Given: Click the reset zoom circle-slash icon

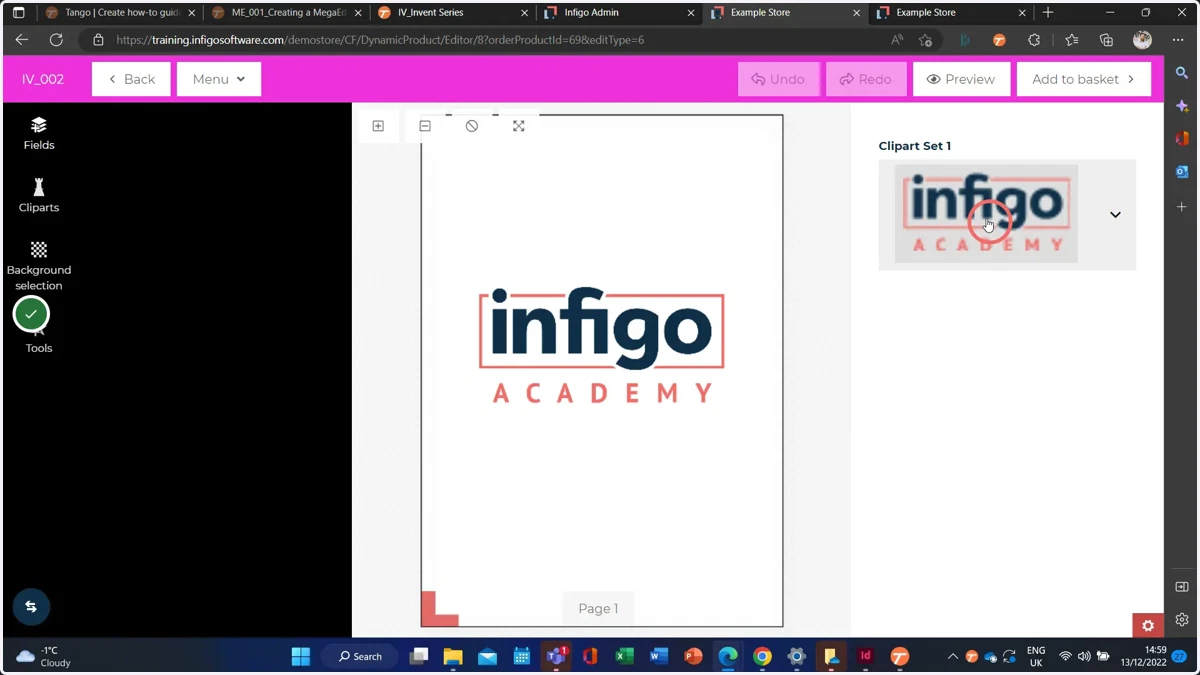Looking at the screenshot, I should pos(472,126).
